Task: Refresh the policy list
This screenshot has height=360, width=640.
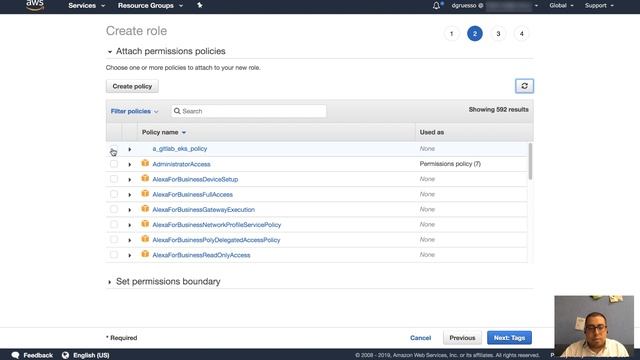Action: [x=524, y=86]
